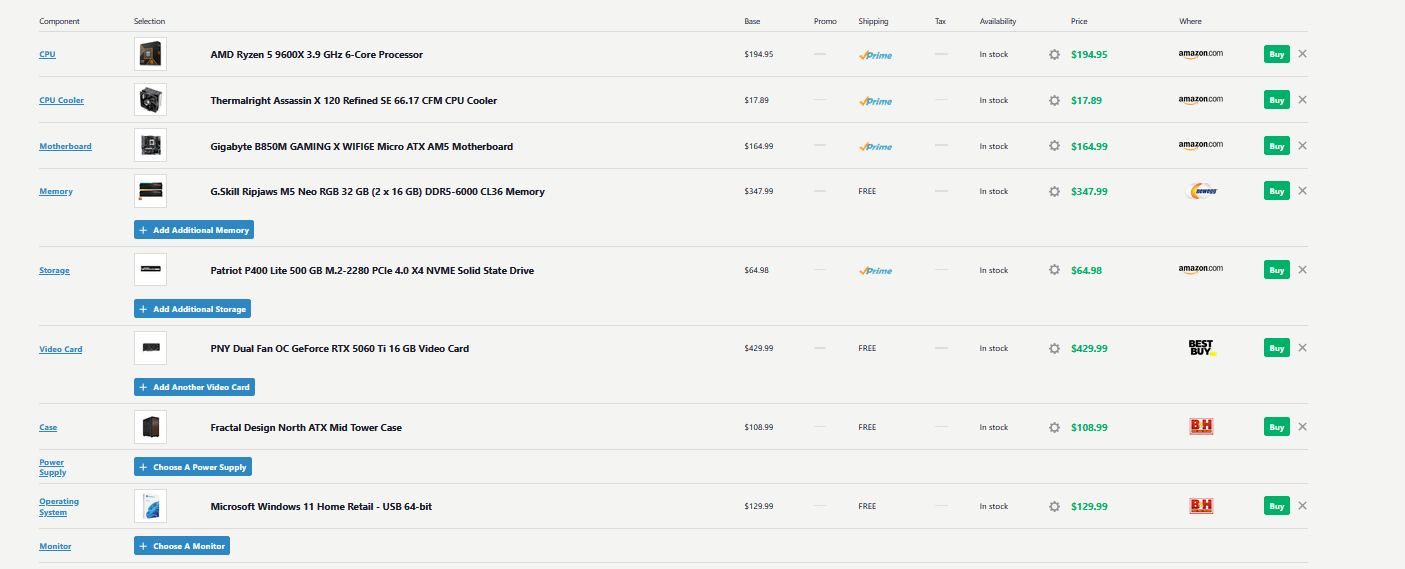Click B&H logo in Operating System row
Screen dimensions: 1405x569
coord(1201,506)
